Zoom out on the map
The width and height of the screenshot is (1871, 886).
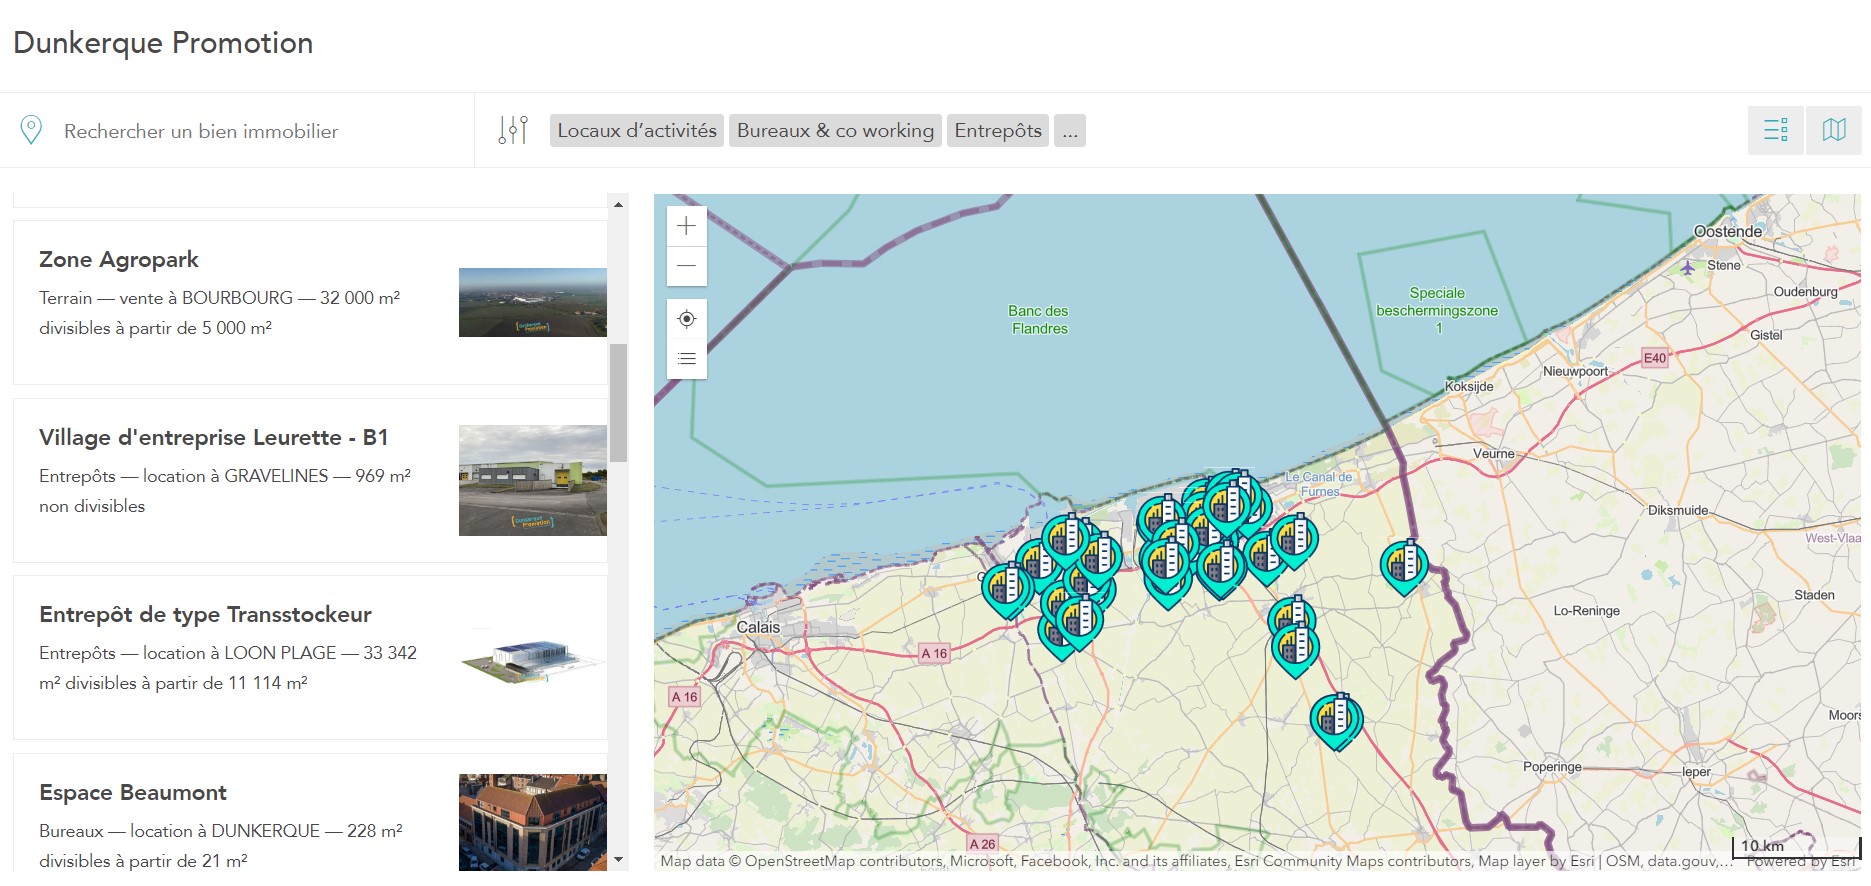click(686, 266)
